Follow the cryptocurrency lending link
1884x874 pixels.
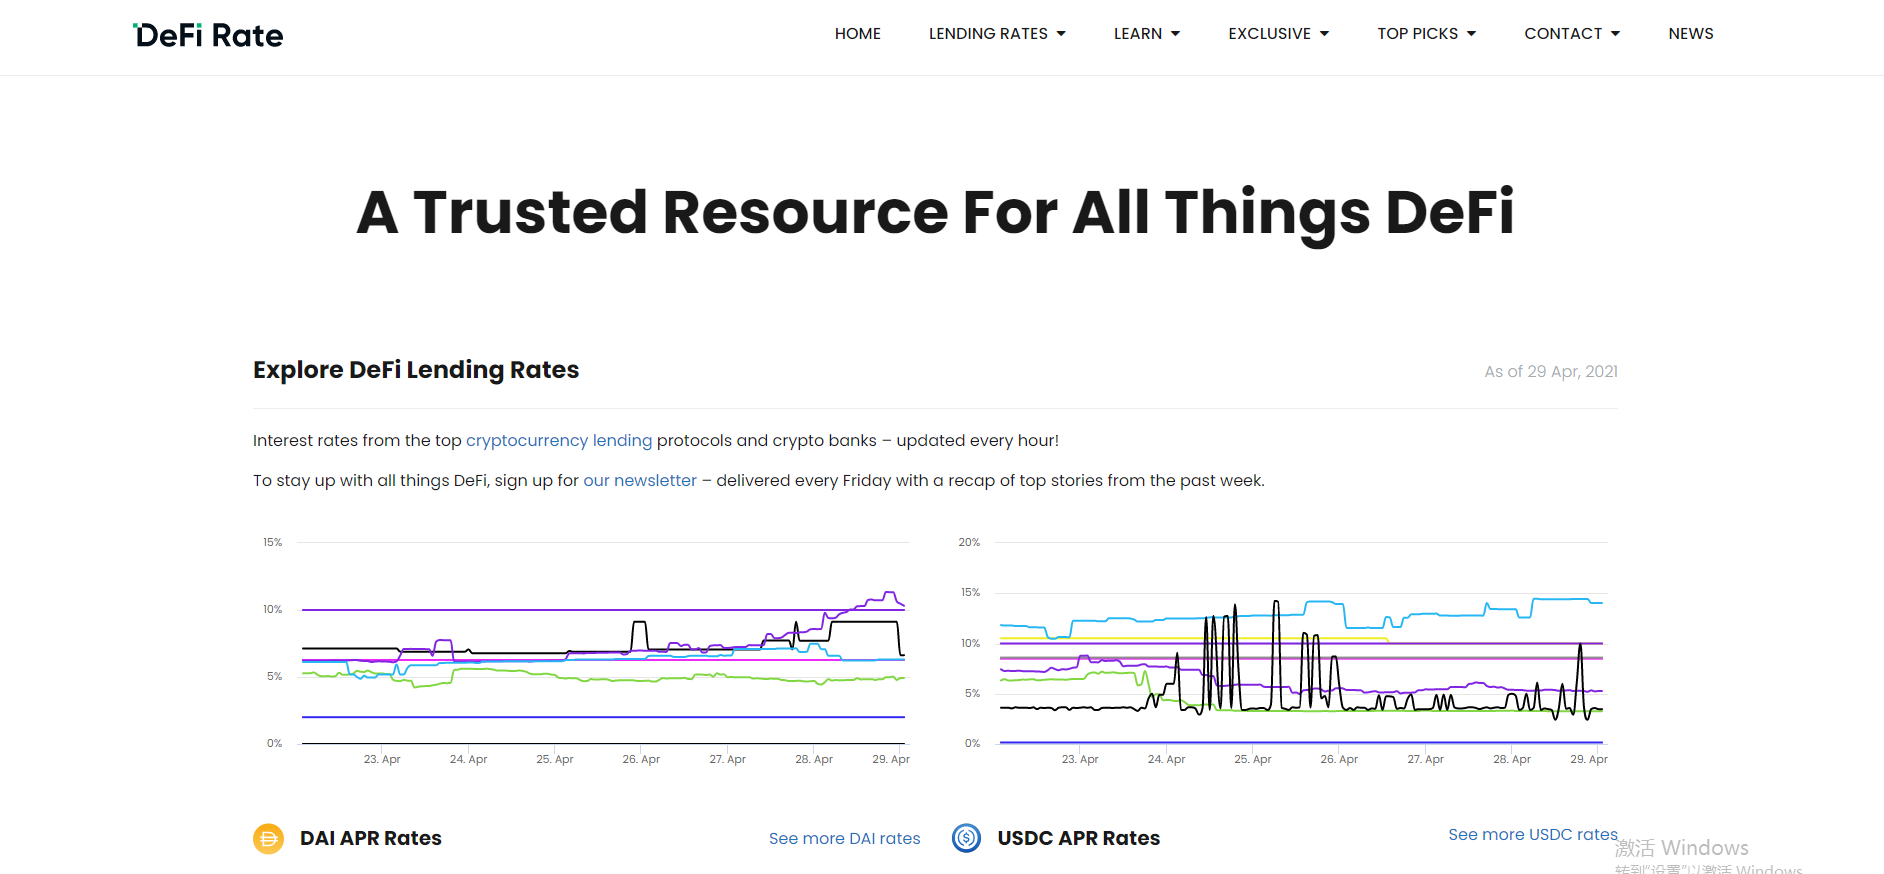[x=558, y=441]
